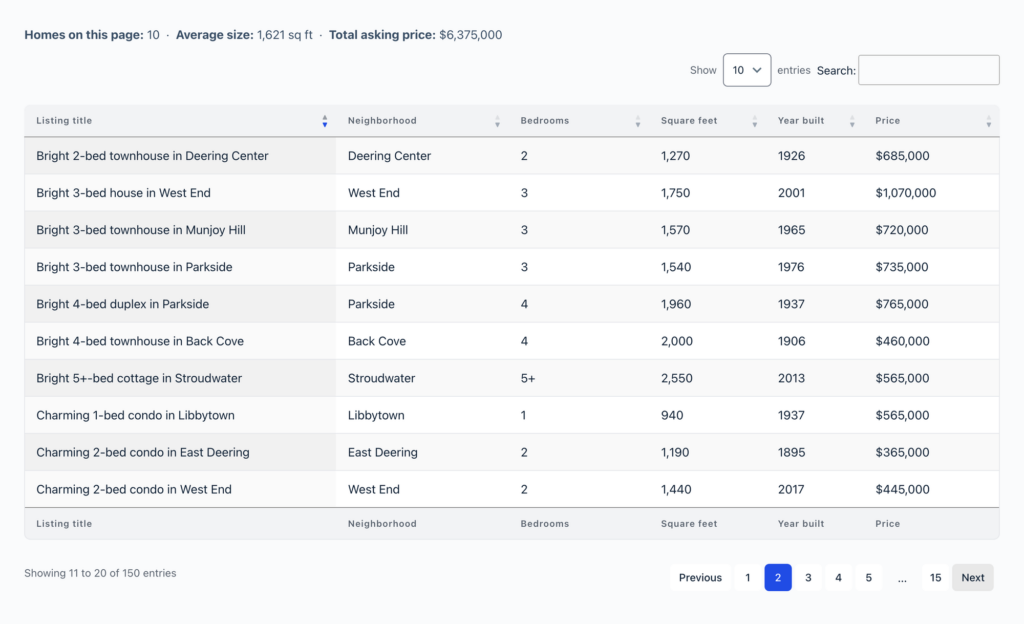Click the Stroudwater neighborhood cell
1024x624 pixels.
click(423, 379)
